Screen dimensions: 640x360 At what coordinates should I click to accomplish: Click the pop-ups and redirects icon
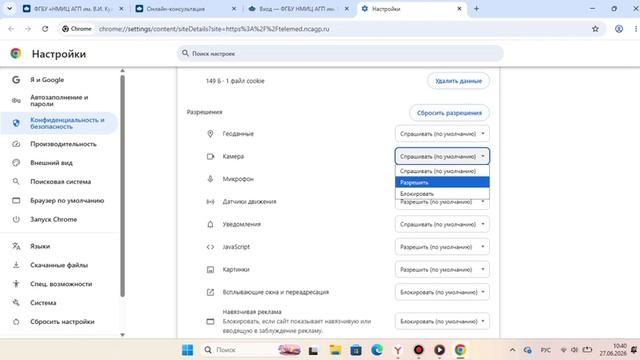210,292
